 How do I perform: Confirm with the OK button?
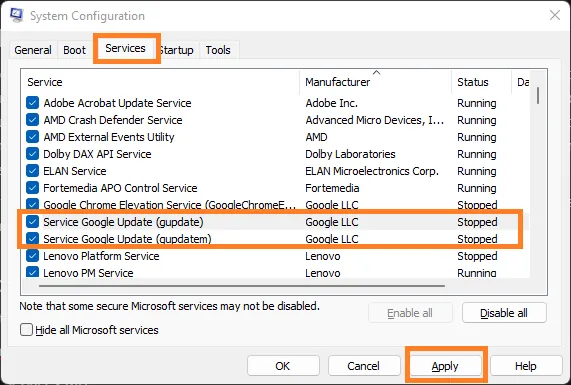[283, 366]
